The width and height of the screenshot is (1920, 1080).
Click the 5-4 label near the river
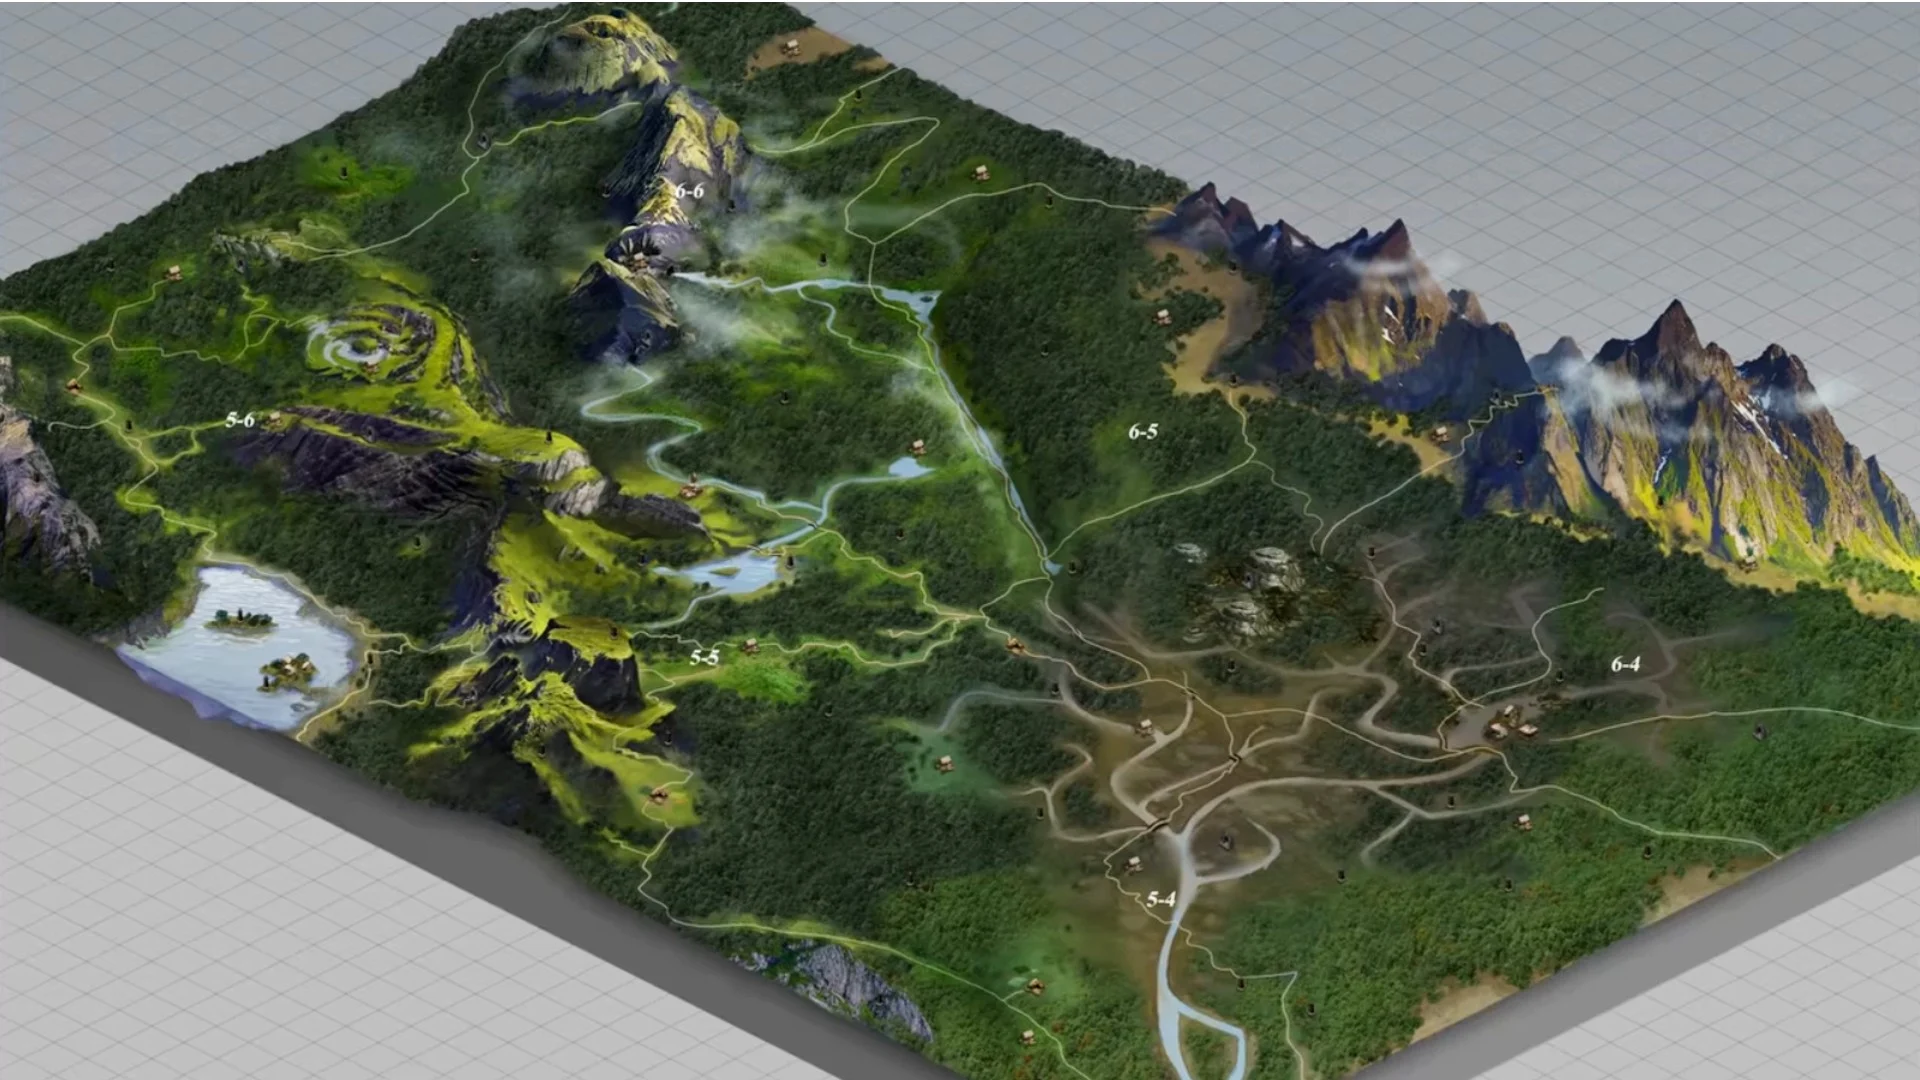(x=1160, y=899)
